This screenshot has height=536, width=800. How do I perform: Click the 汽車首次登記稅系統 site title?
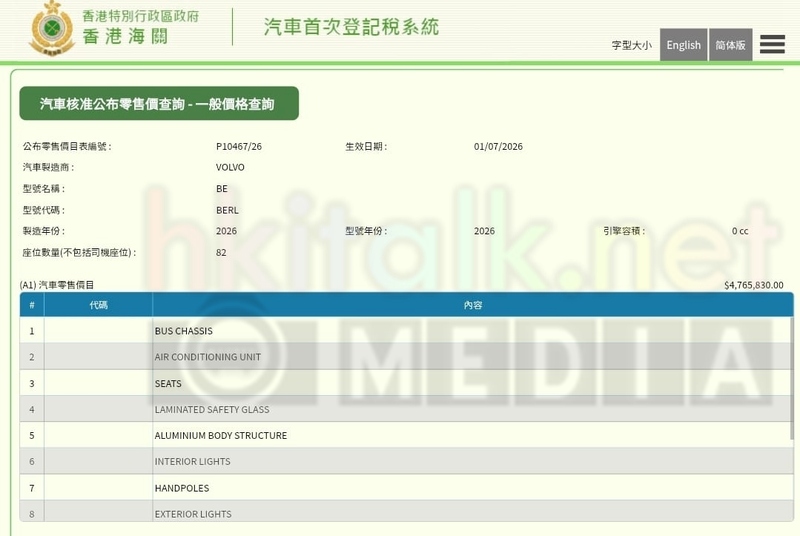pyautogui.click(x=351, y=27)
